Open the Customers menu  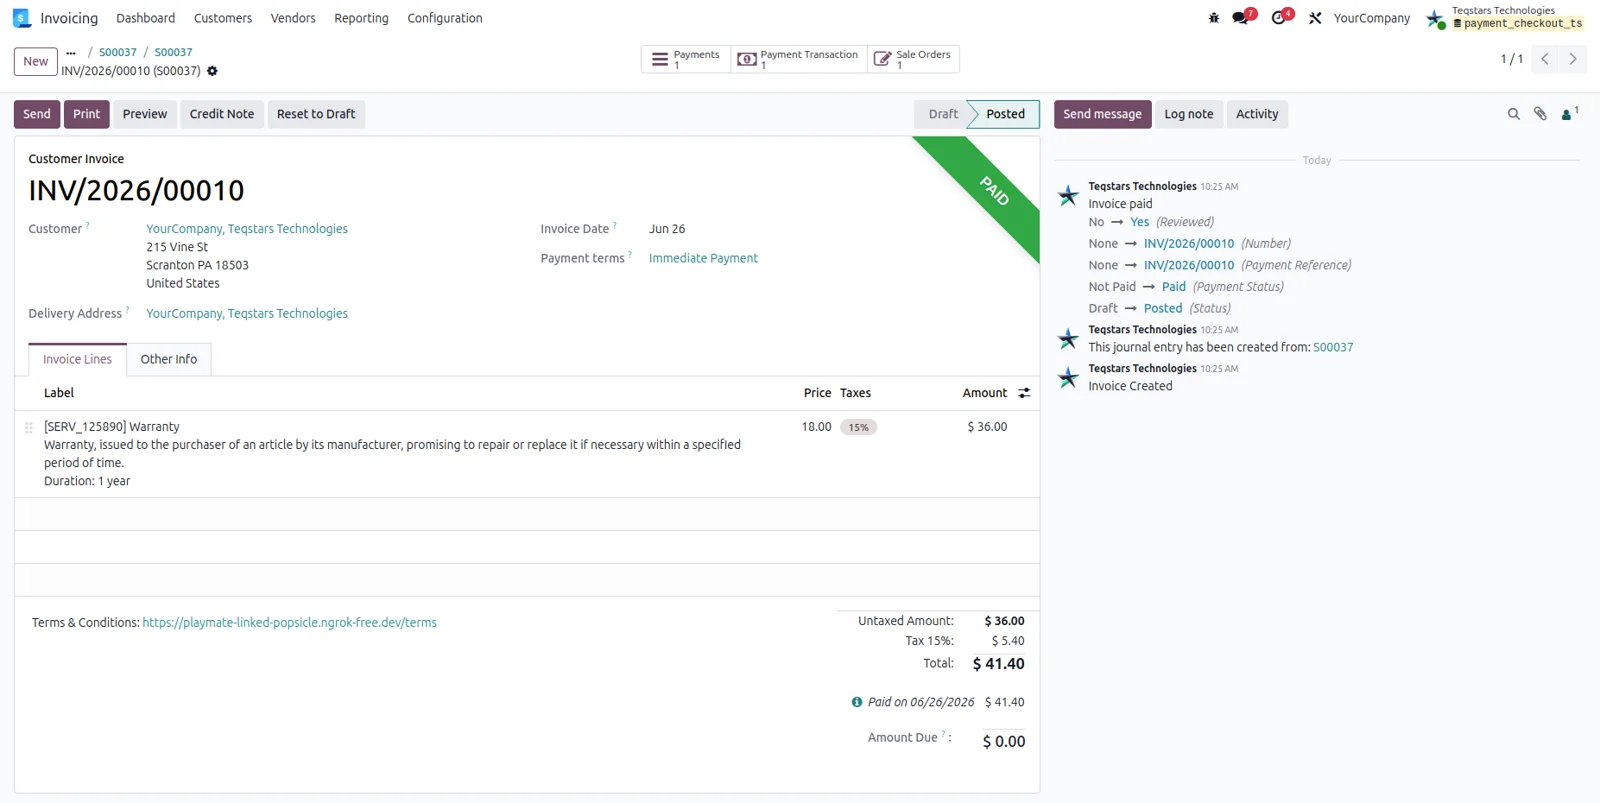(x=223, y=18)
